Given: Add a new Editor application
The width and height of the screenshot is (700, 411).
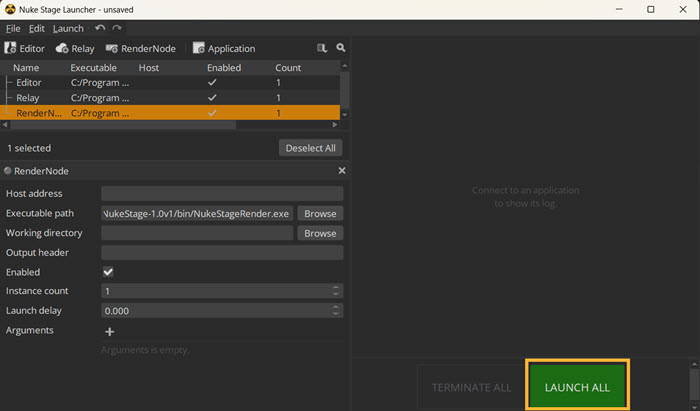Looking at the screenshot, I should point(25,48).
